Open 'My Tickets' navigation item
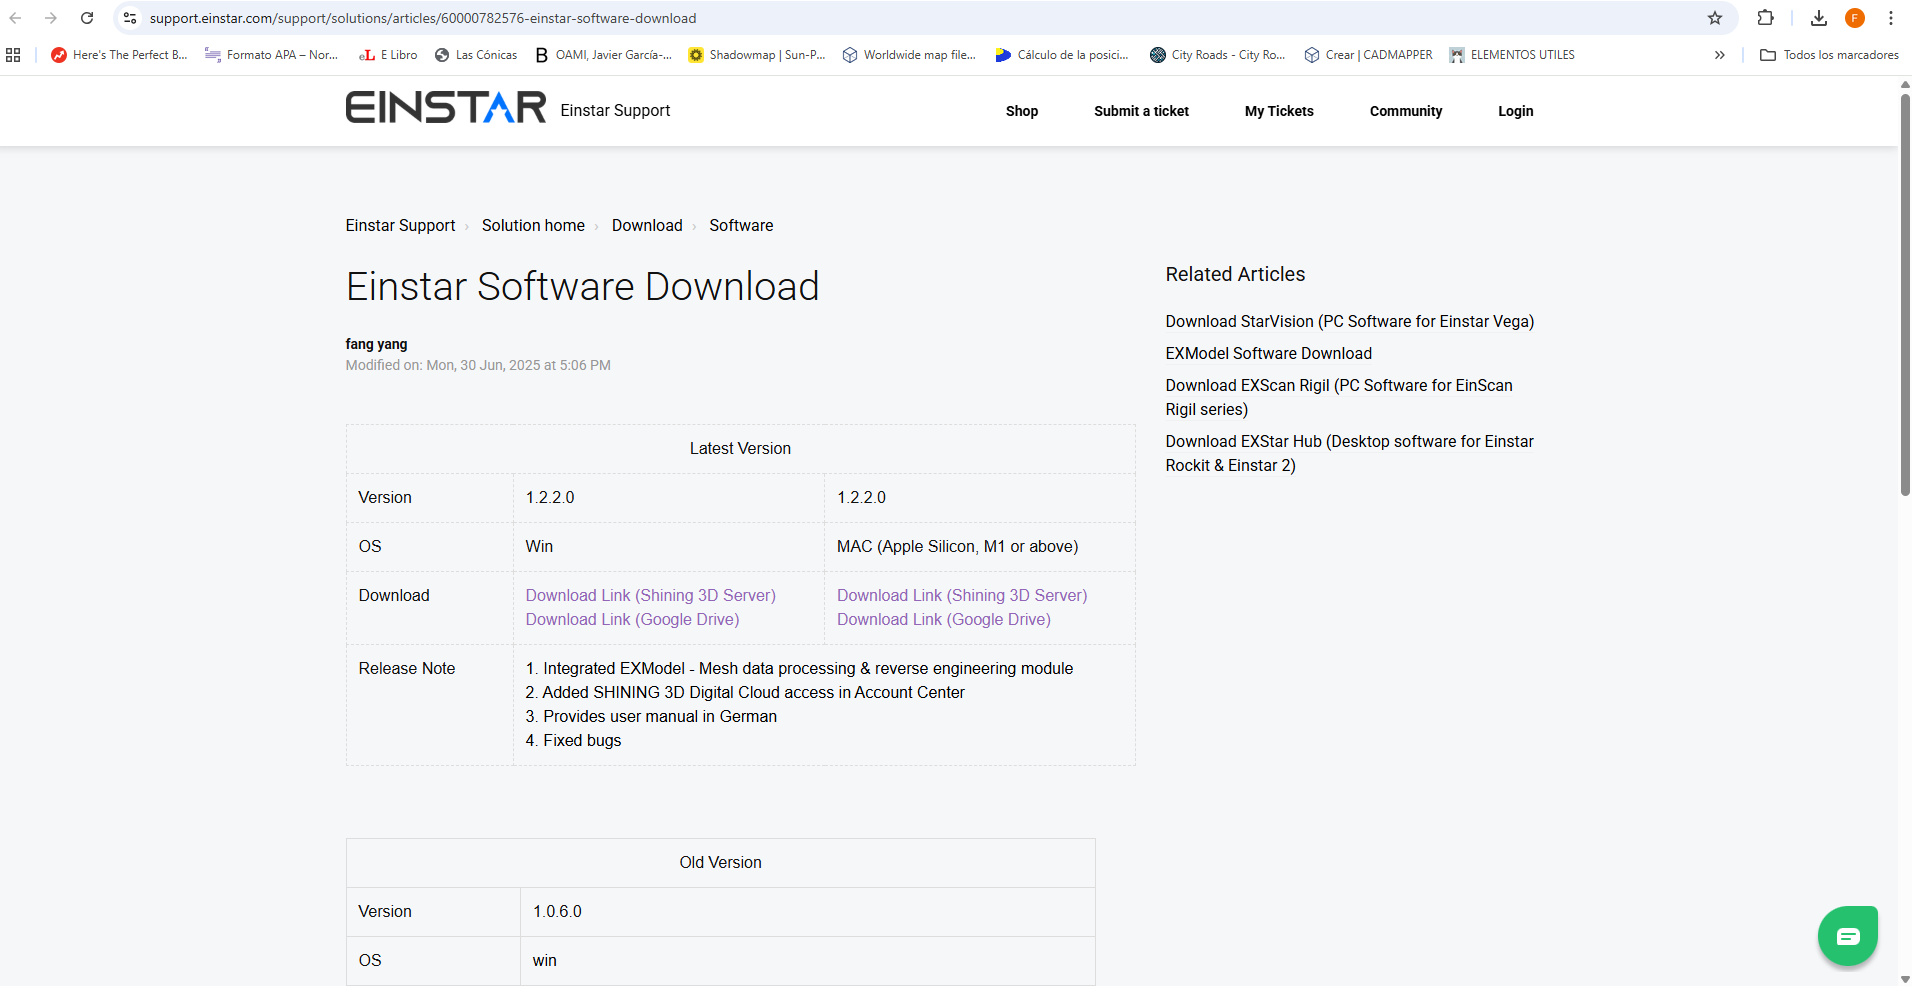The image size is (1912, 986). coord(1279,111)
